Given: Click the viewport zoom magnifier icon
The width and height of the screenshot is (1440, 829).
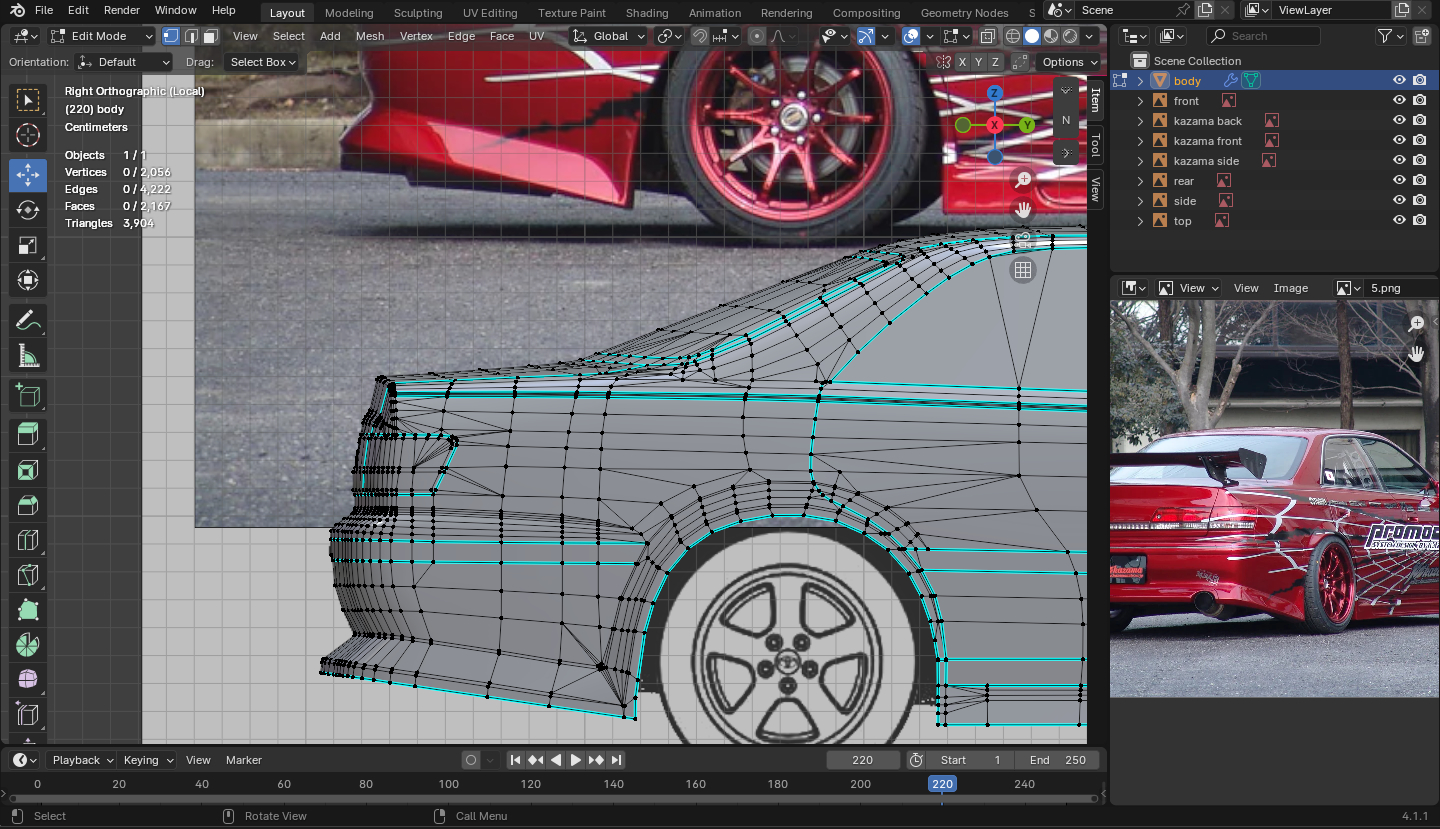Looking at the screenshot, I should click(1023, 180).
